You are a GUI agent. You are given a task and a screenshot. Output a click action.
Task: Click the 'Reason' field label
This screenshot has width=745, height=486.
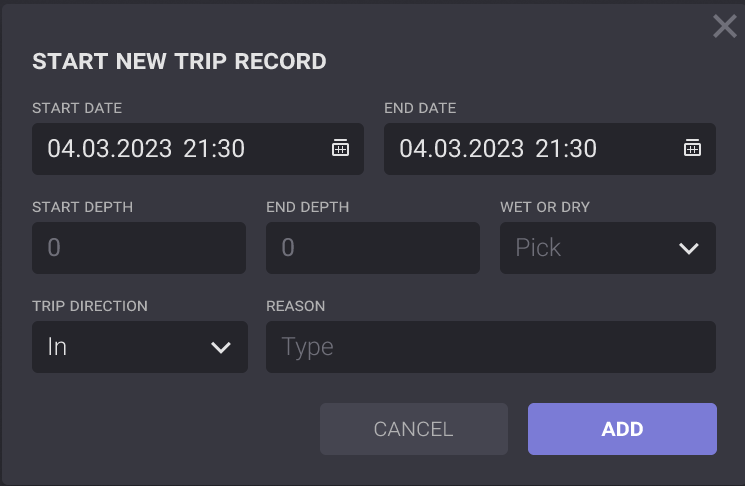[x=295, y=306]
